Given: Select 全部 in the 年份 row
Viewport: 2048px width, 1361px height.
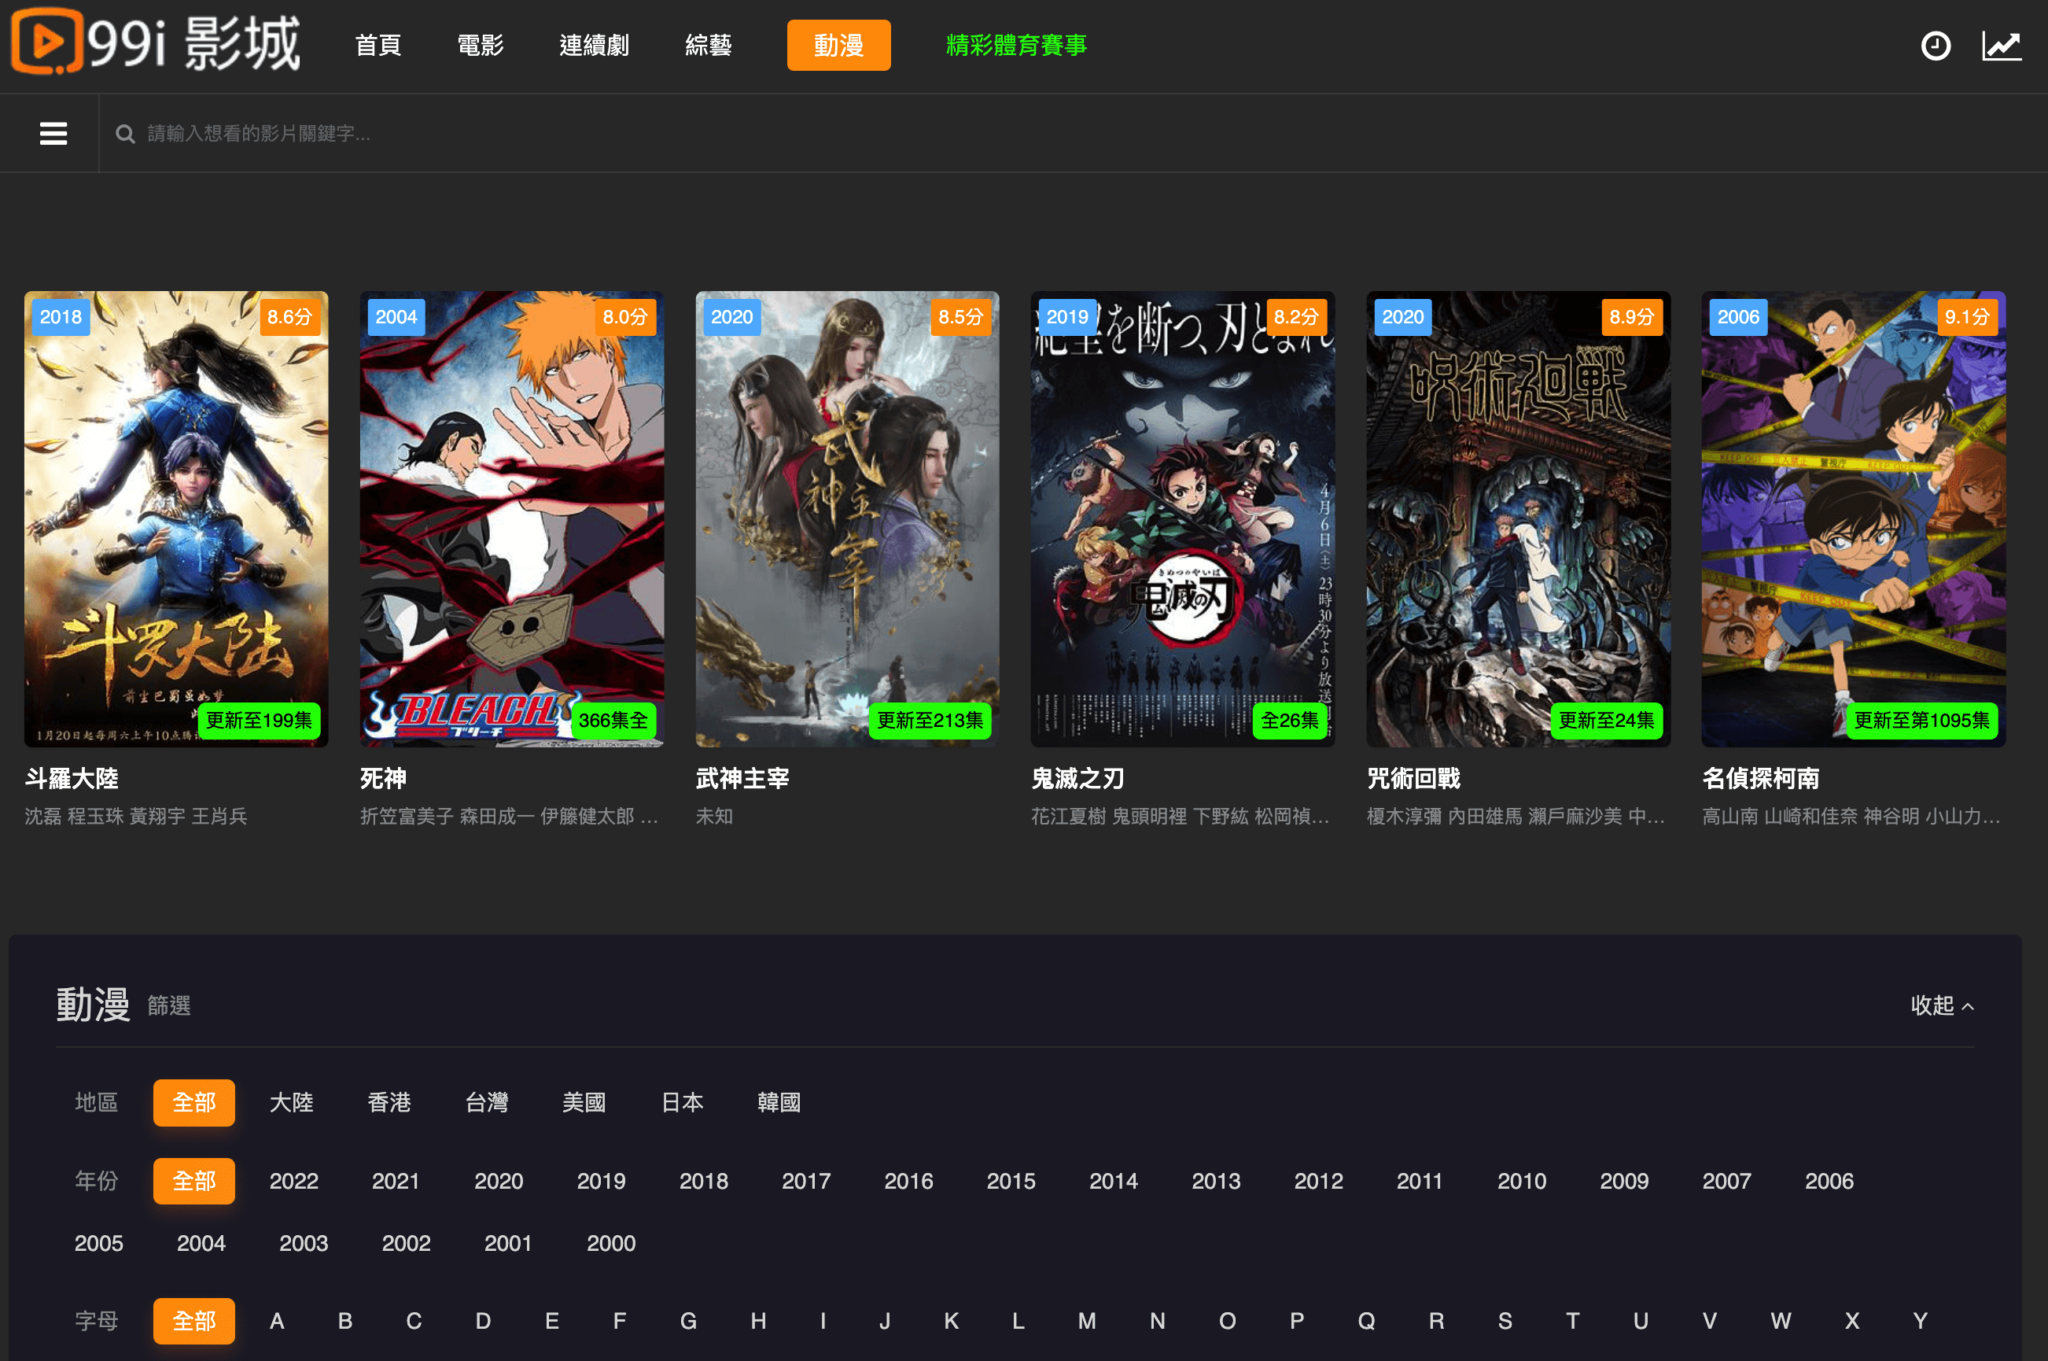Looking at the screenshot, I should tap(194, 1181).
